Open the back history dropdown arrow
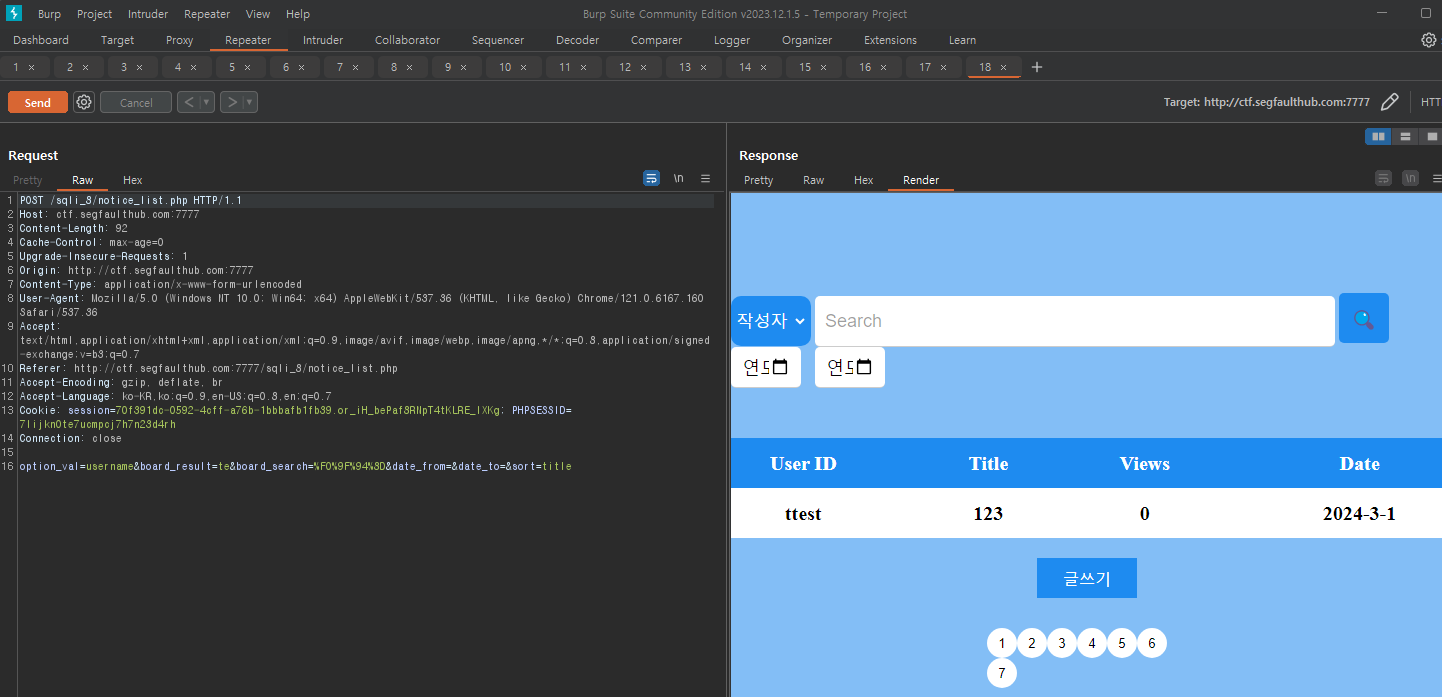This screenshot has height=697, width=1442. [207, 102]
